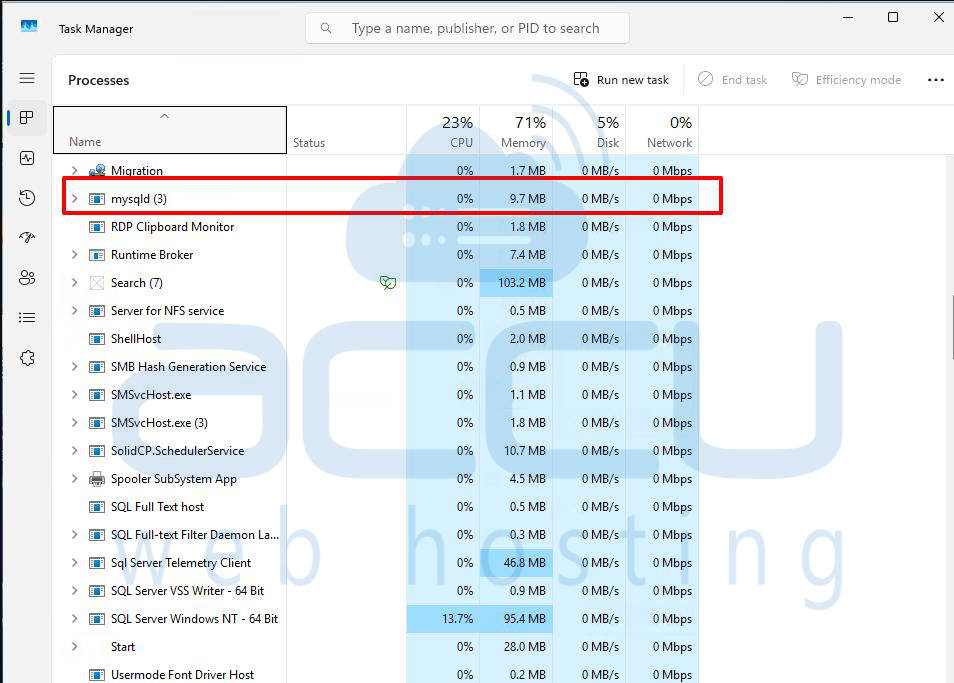Click the End task button
The width and height of the screenshot is (954, 683).
[733, 80]
